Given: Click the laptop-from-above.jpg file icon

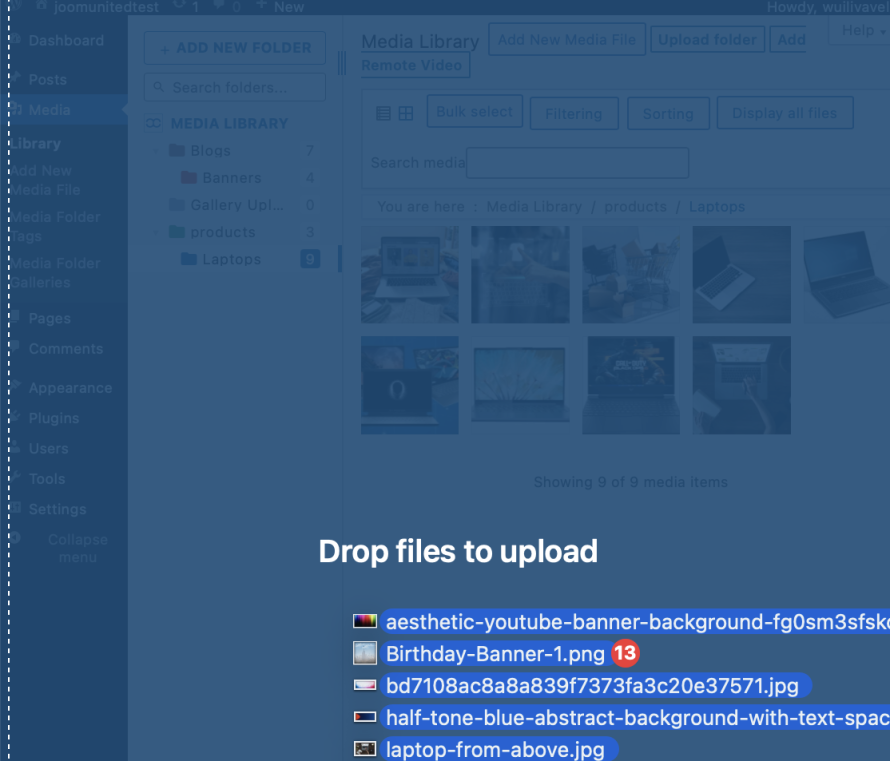Looking at the screenshot, I should click(x=365, y=749).
